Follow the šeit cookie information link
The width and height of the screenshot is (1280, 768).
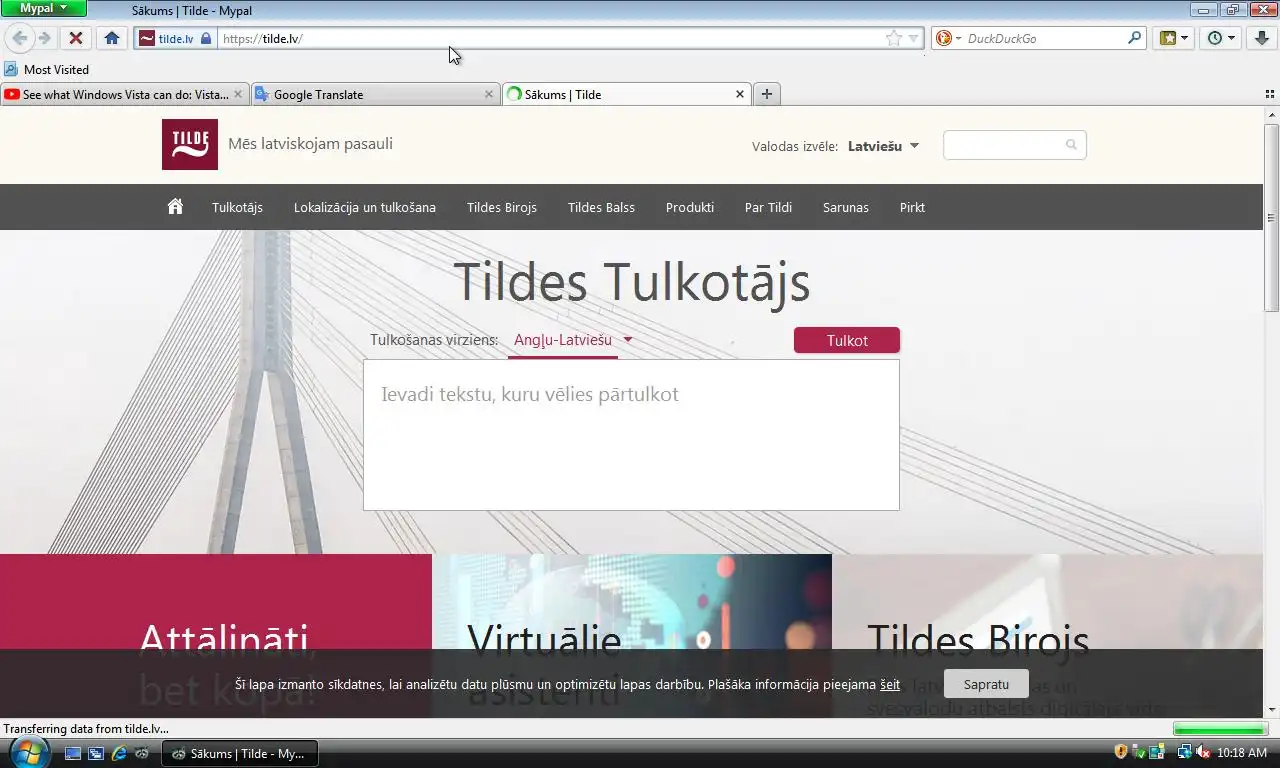coord(890,685)
